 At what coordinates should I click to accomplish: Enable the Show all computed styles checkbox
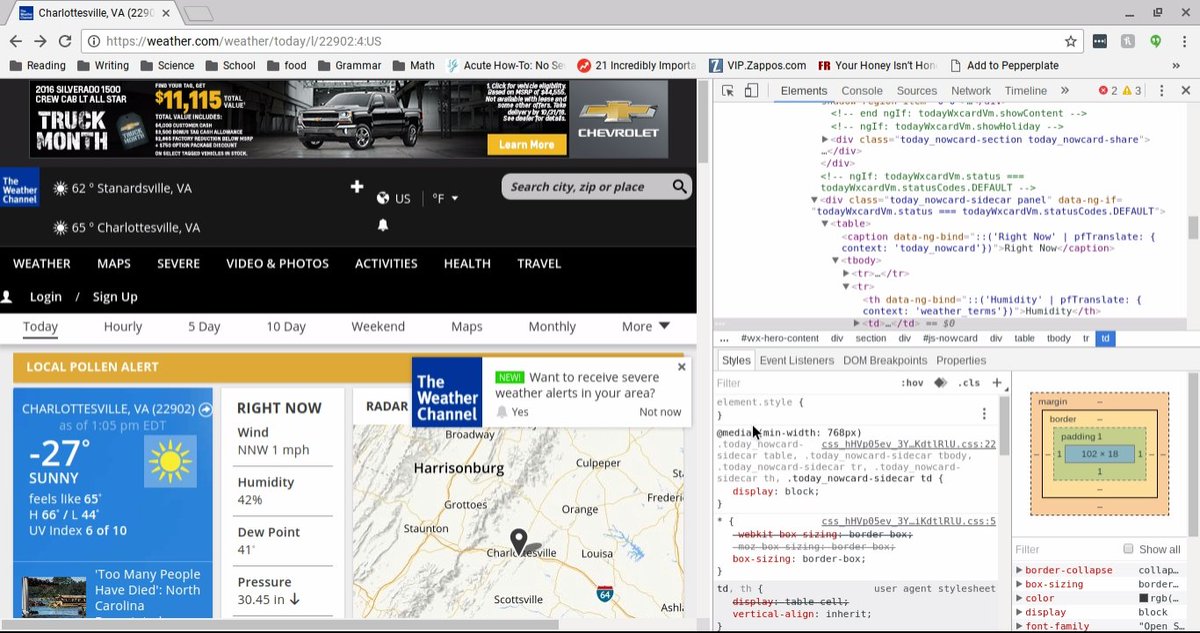tap(1128, 549)
